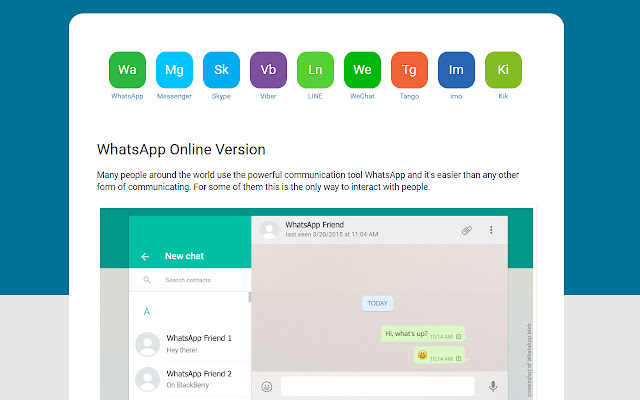640x400 pixels.
Task: Click WhatsApp Friend avatar in chat header
Action: (269, 230)
